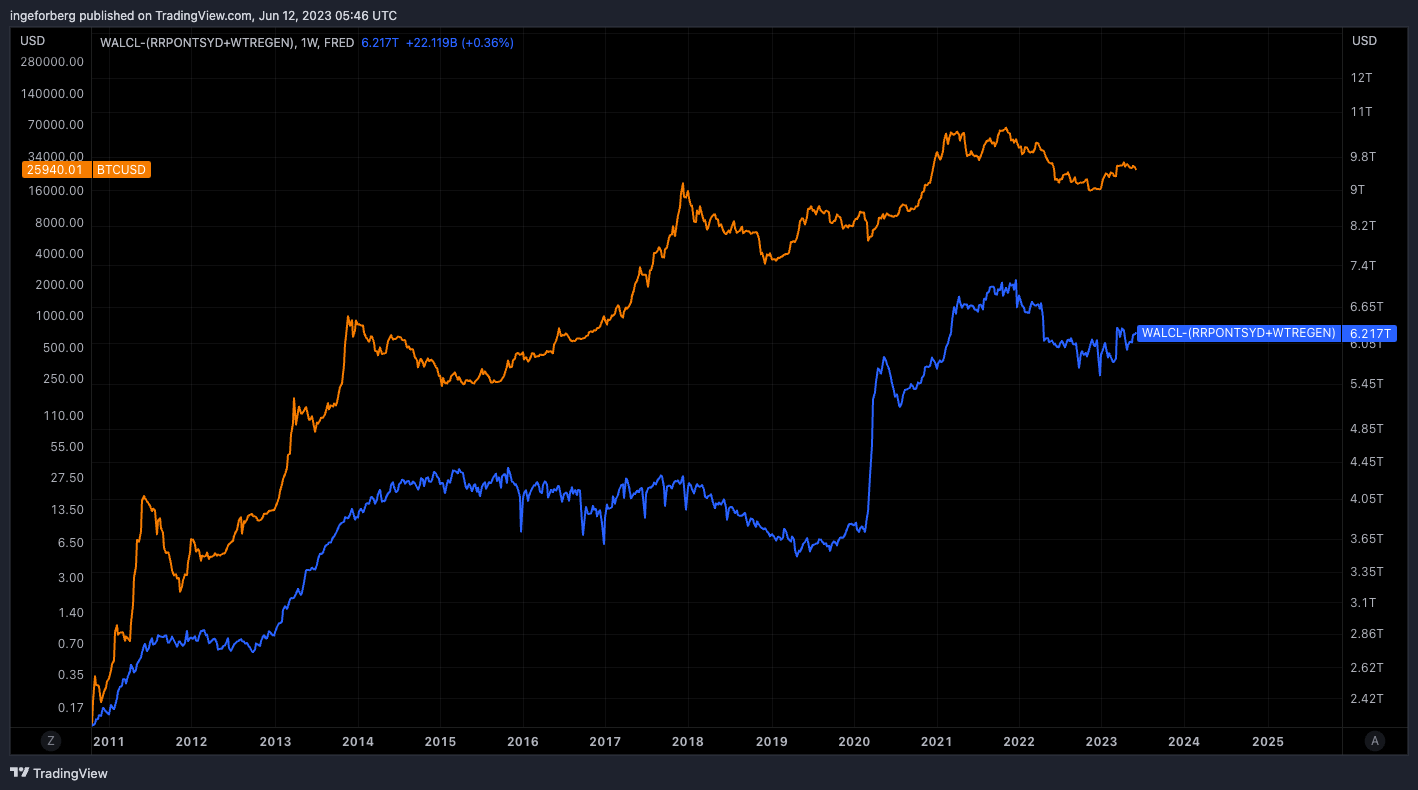Click the 0.17 level on left axis
Image resolution: width=1418 pixels, height=790 pixels.
70,708
